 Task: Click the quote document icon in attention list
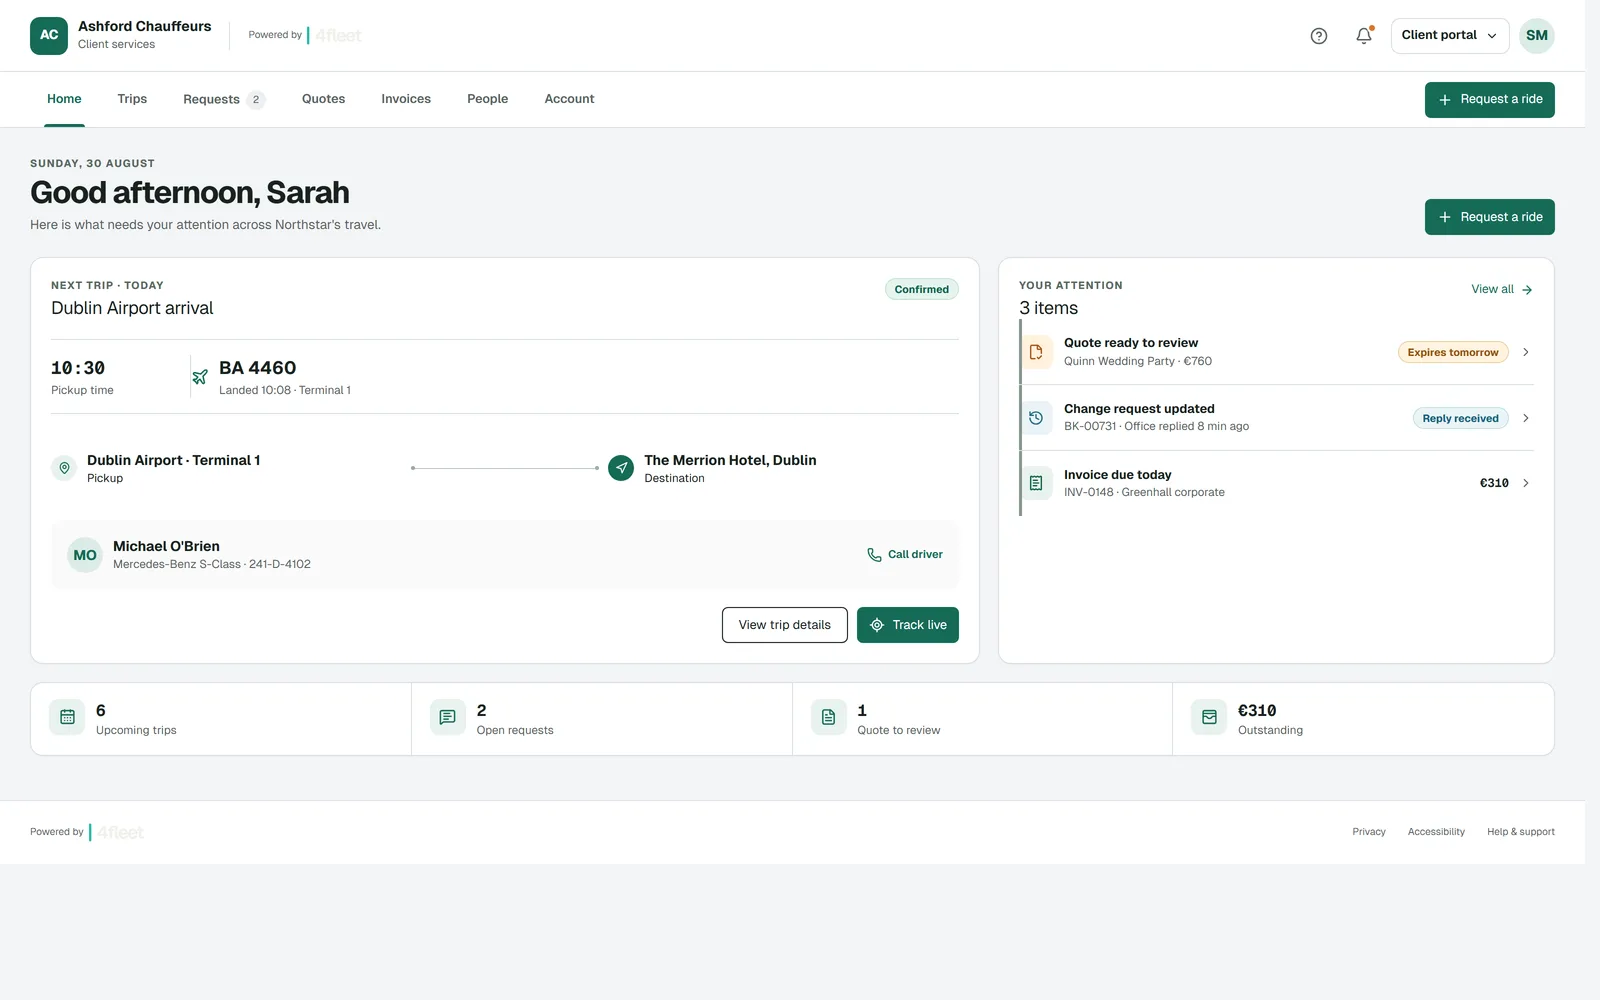1036,352
